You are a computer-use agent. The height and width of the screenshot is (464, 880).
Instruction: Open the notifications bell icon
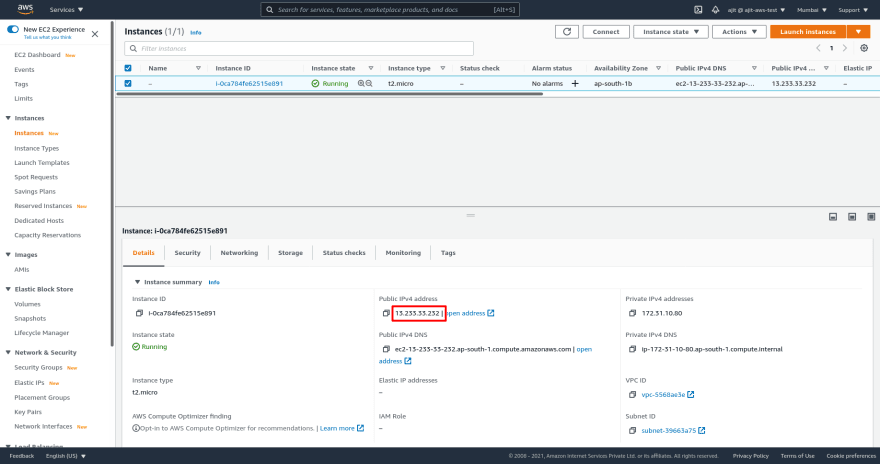click(x=715, y=10)
